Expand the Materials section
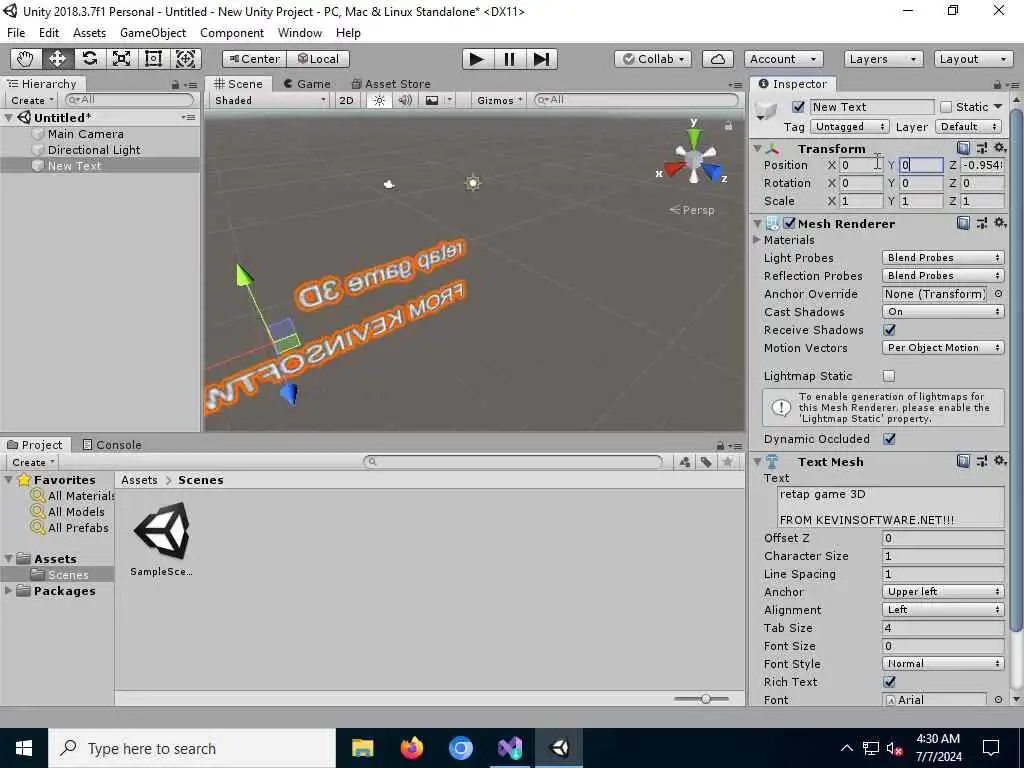 757,240
